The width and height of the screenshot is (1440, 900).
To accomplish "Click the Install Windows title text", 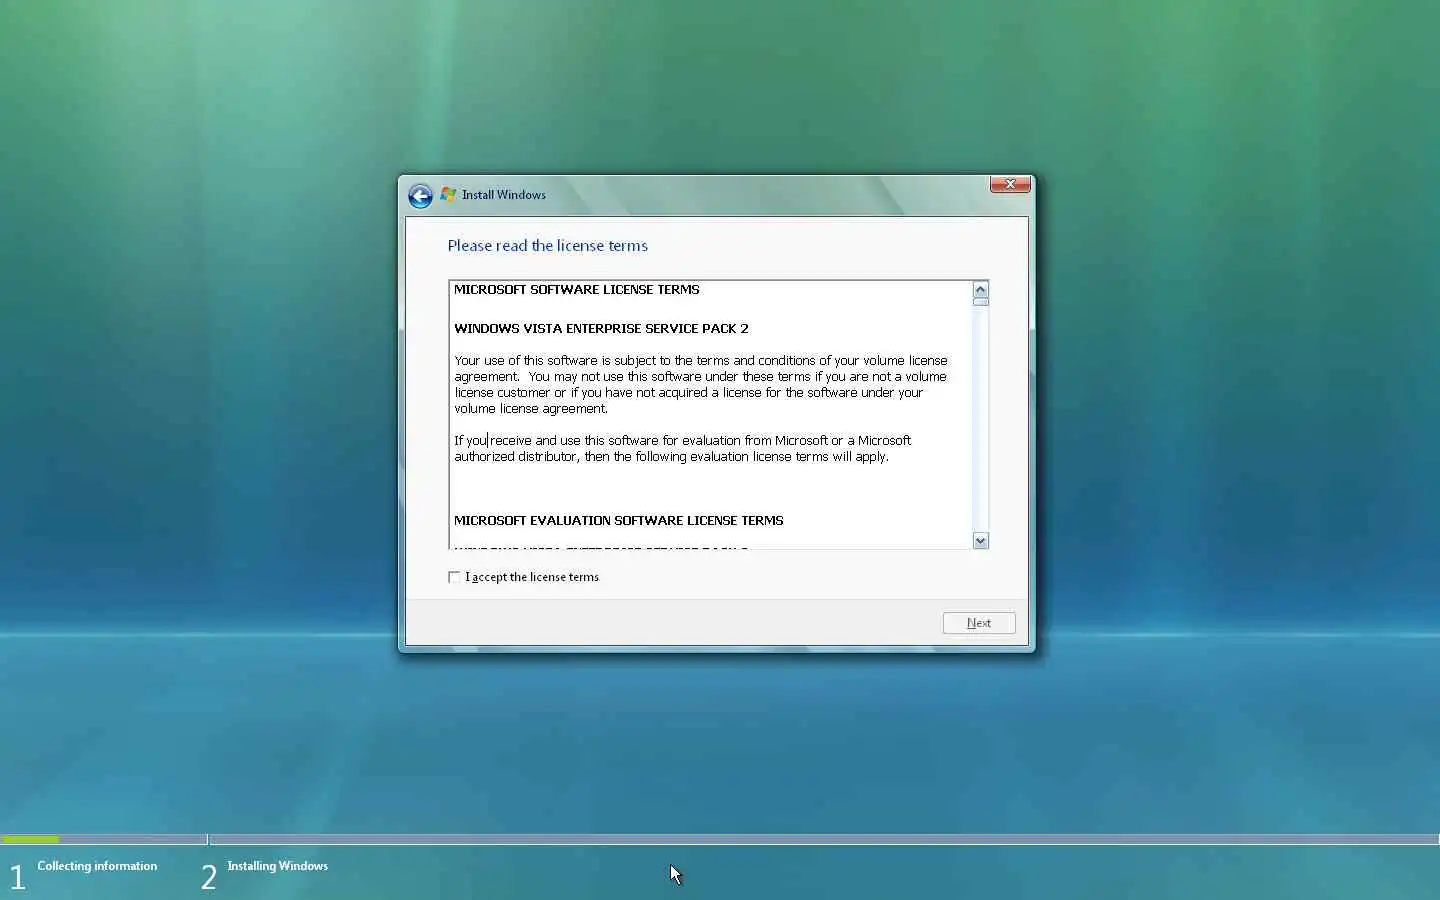I will click(503, 195).
